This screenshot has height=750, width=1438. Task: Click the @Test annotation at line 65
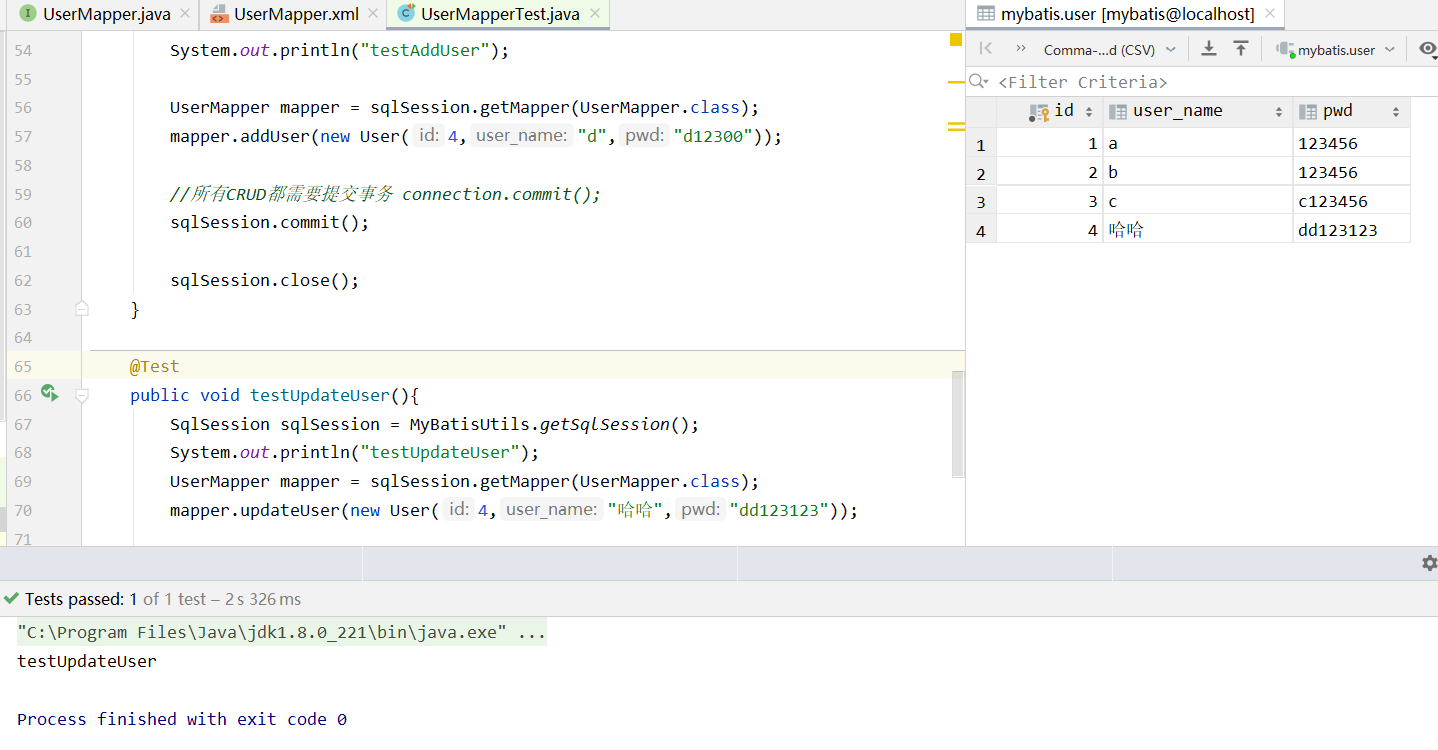click(154, 366)
